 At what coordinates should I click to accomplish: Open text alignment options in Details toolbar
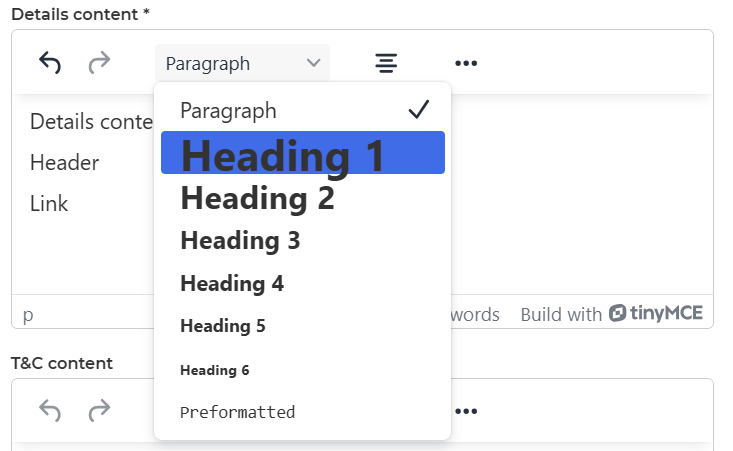[386, 63]
